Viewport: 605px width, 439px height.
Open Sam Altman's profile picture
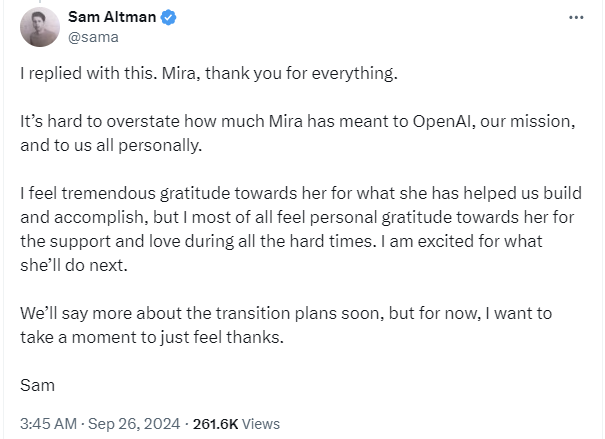click(40, 27)
